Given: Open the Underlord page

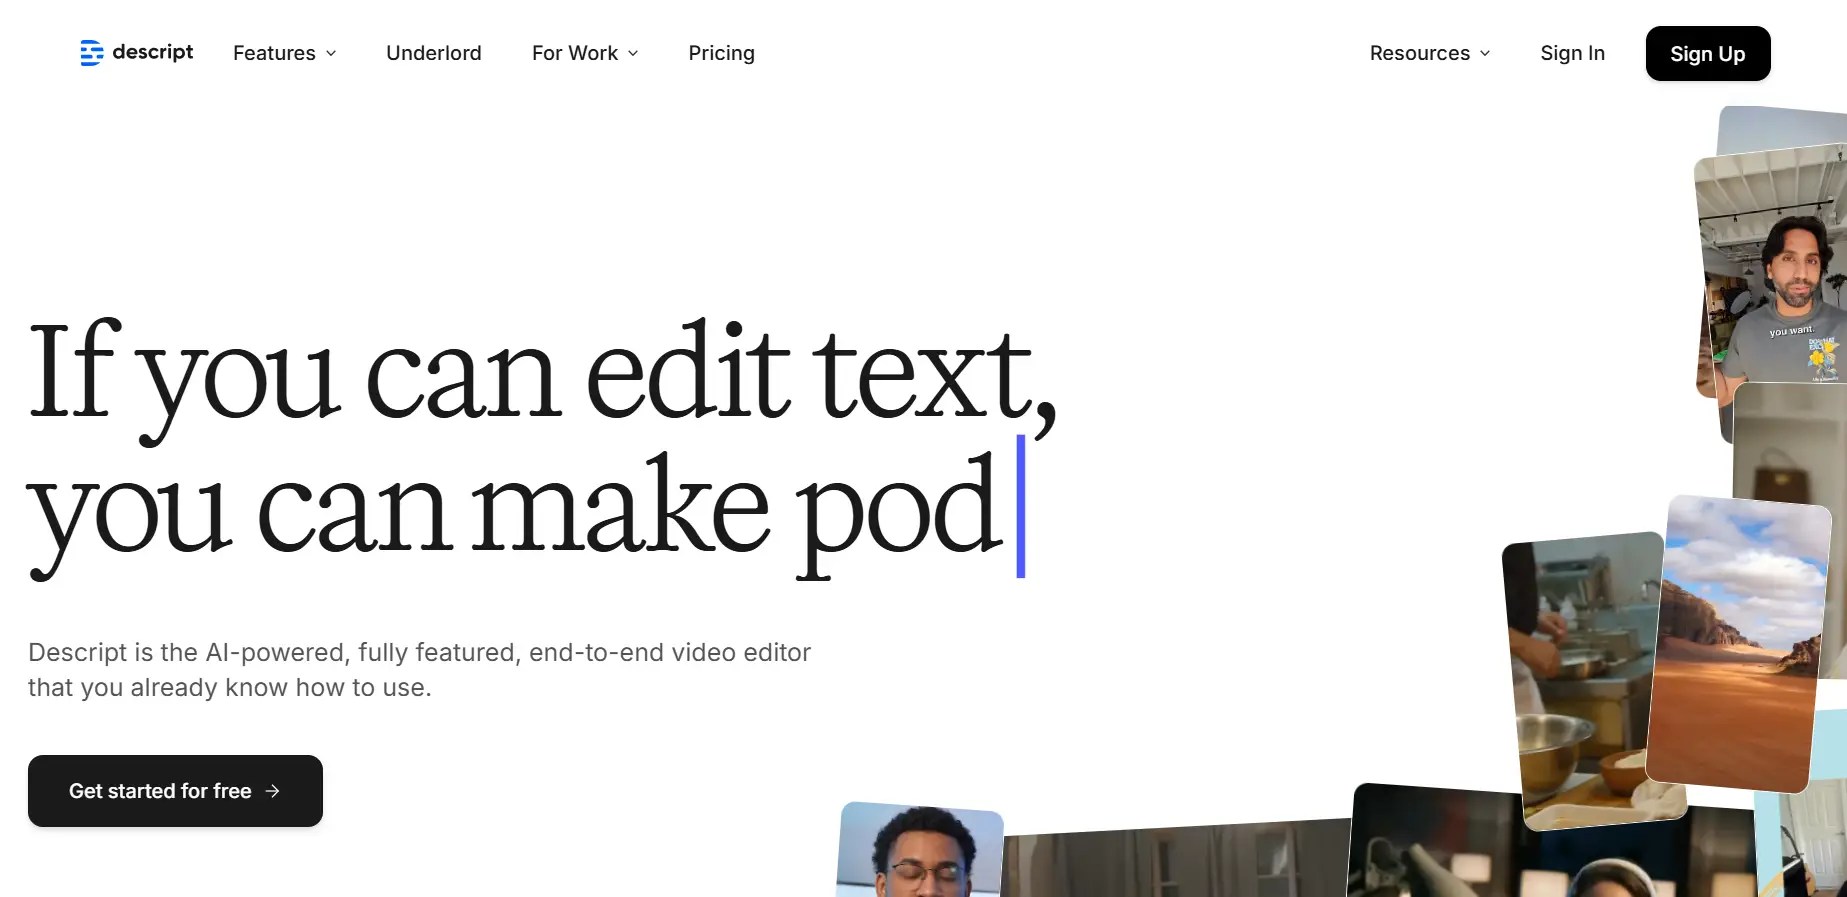Looking at the screenshot, I should pyautogui.click(x=434, y=53).
